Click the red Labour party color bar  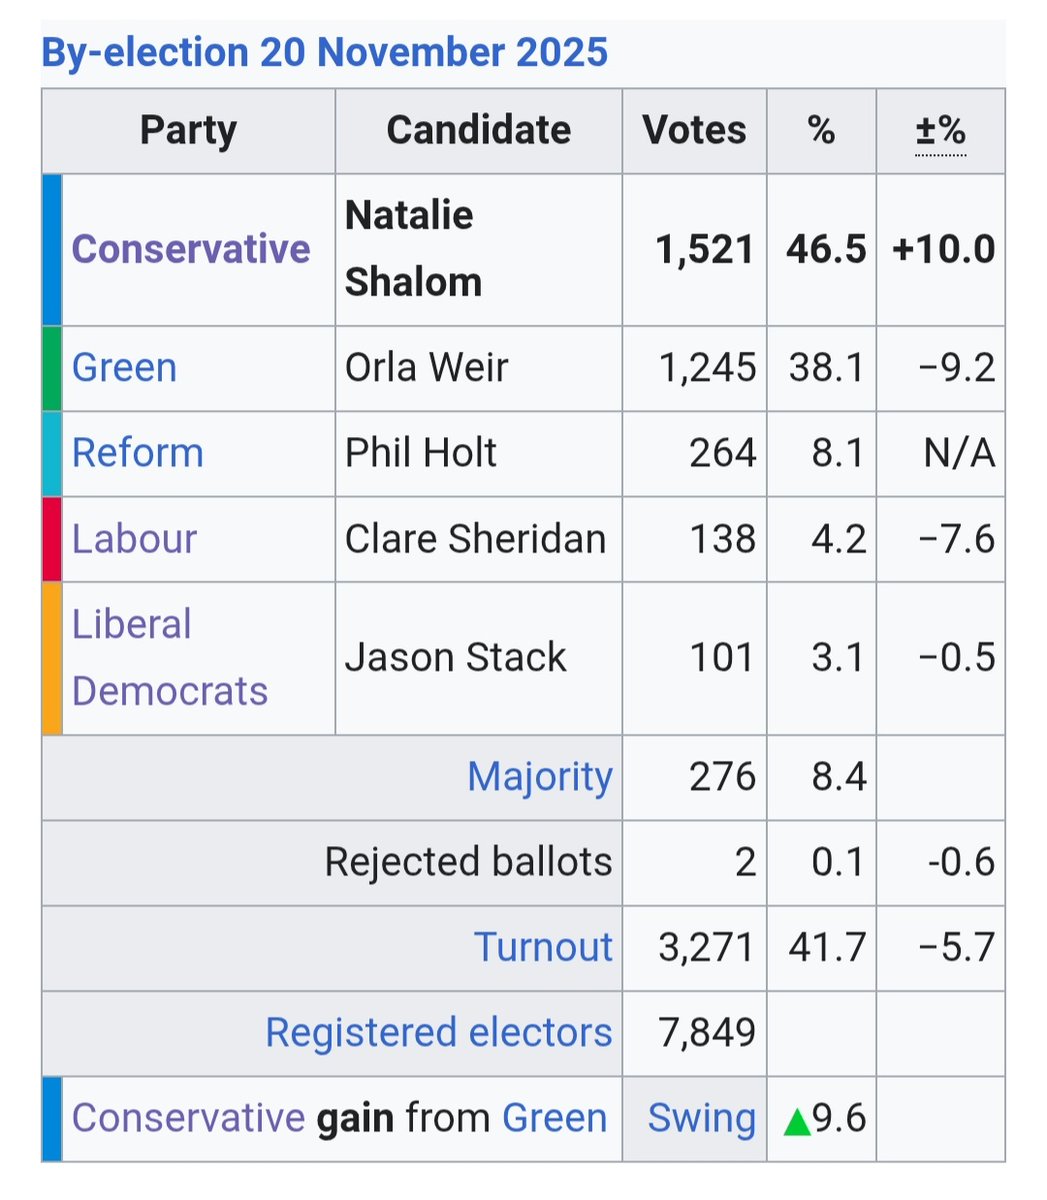click(52, 539)
